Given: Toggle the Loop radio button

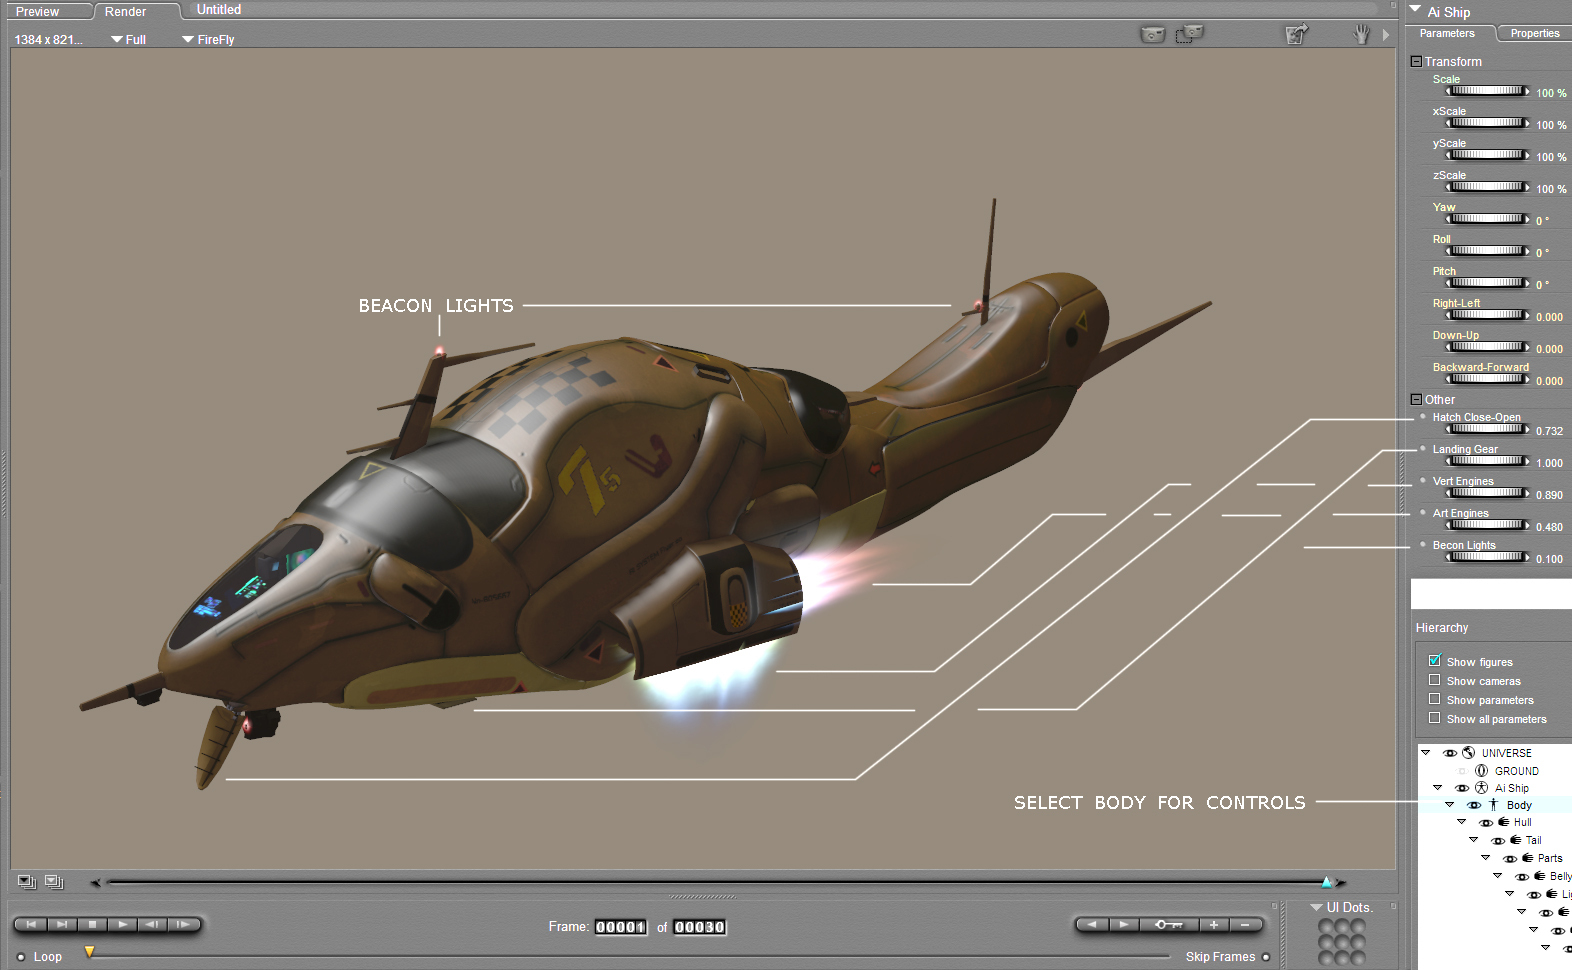Looking at the screenshot, I should 21,957.
